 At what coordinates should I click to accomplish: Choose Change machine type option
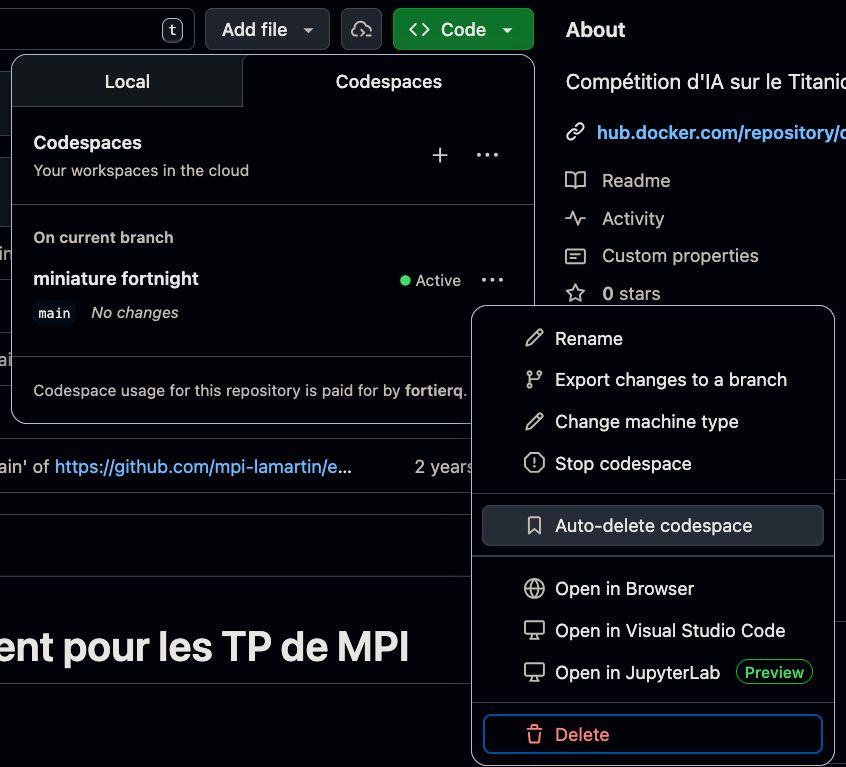pos(646,422)
